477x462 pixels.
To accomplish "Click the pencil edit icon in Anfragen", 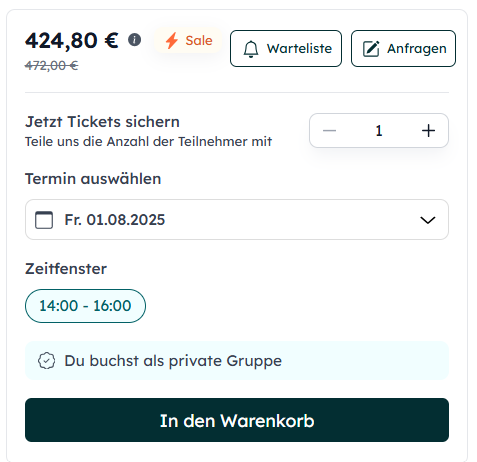I will tap(371, 49).
